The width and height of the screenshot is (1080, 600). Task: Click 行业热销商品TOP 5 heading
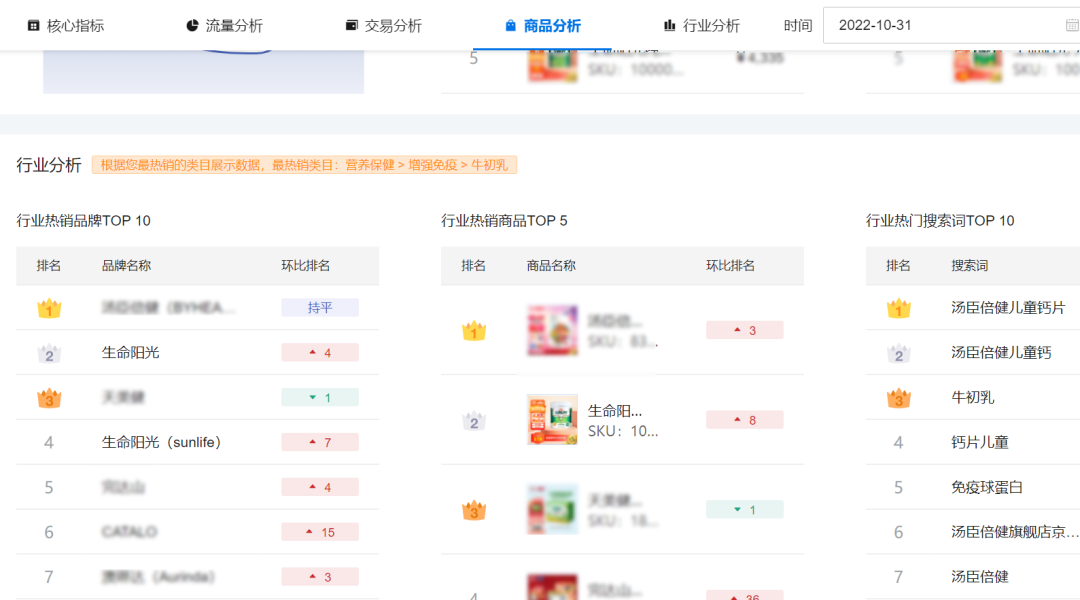(x=504, y=221)
